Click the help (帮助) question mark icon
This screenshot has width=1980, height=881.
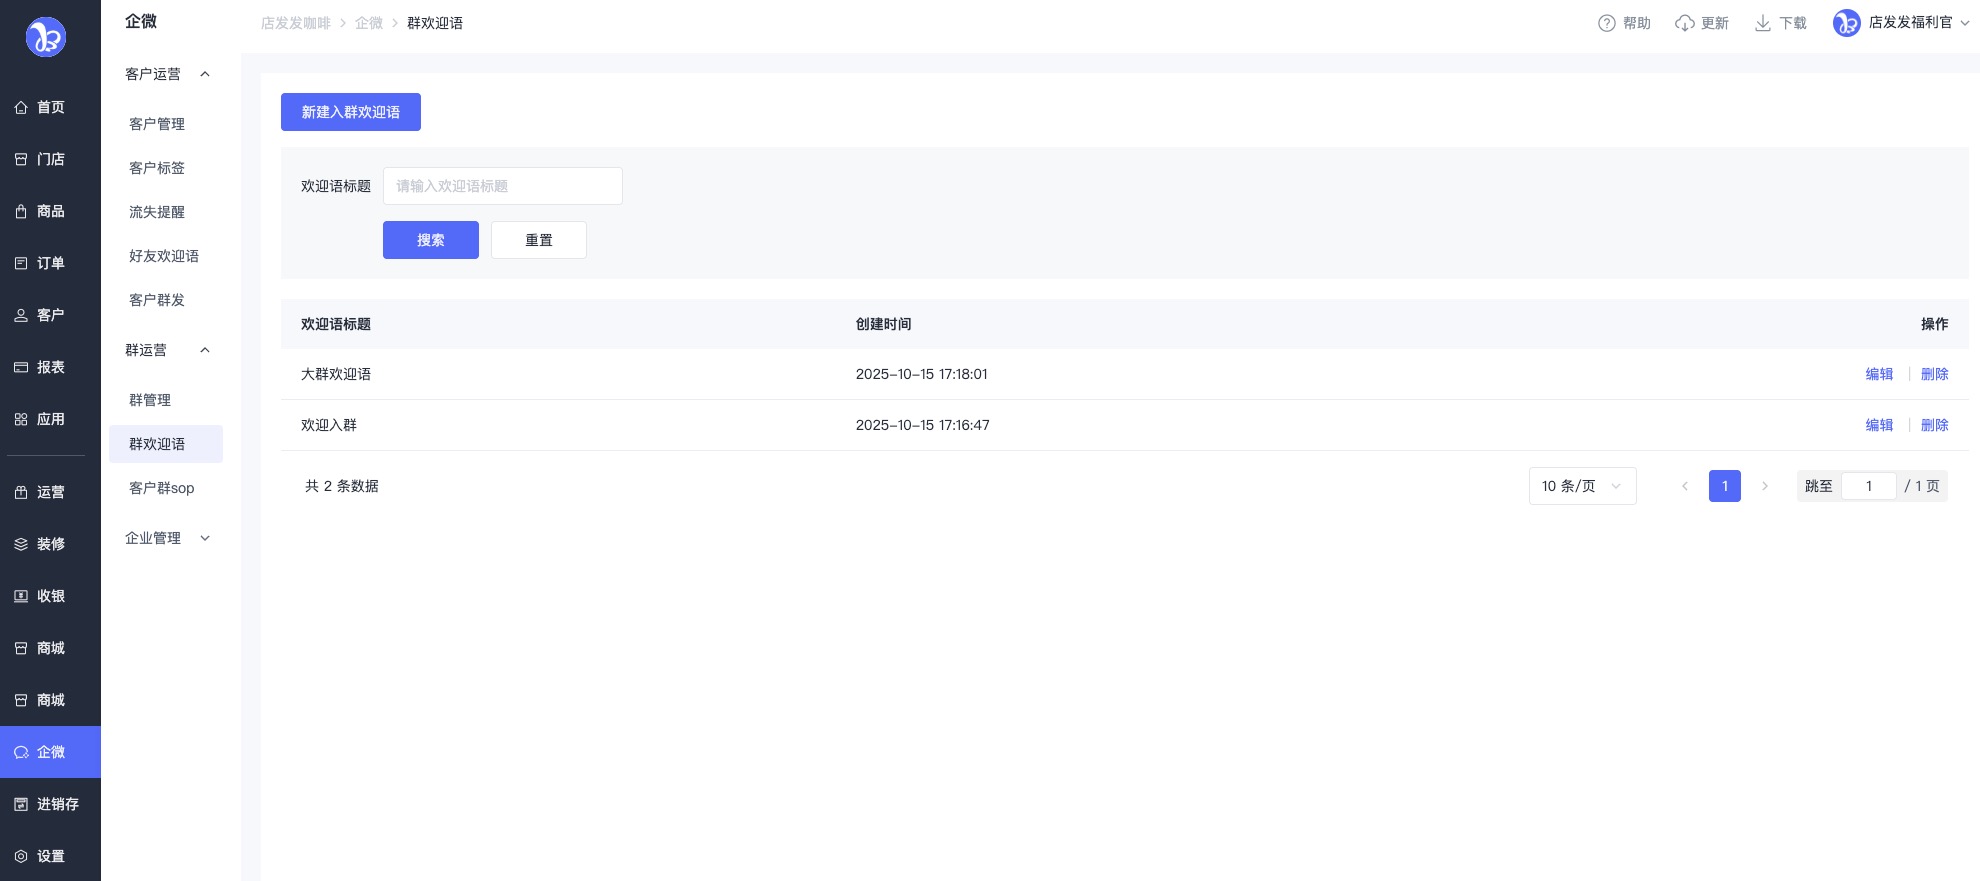(1606, 23)
